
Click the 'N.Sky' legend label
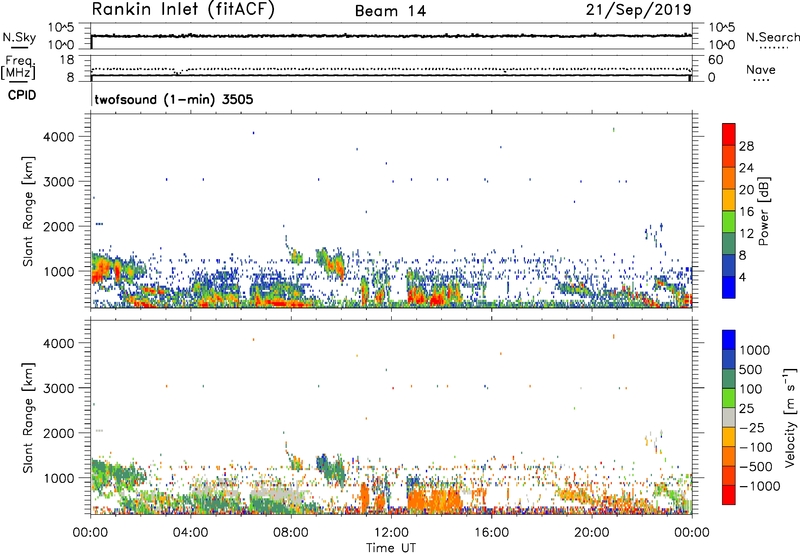click(x=19, y=37)
